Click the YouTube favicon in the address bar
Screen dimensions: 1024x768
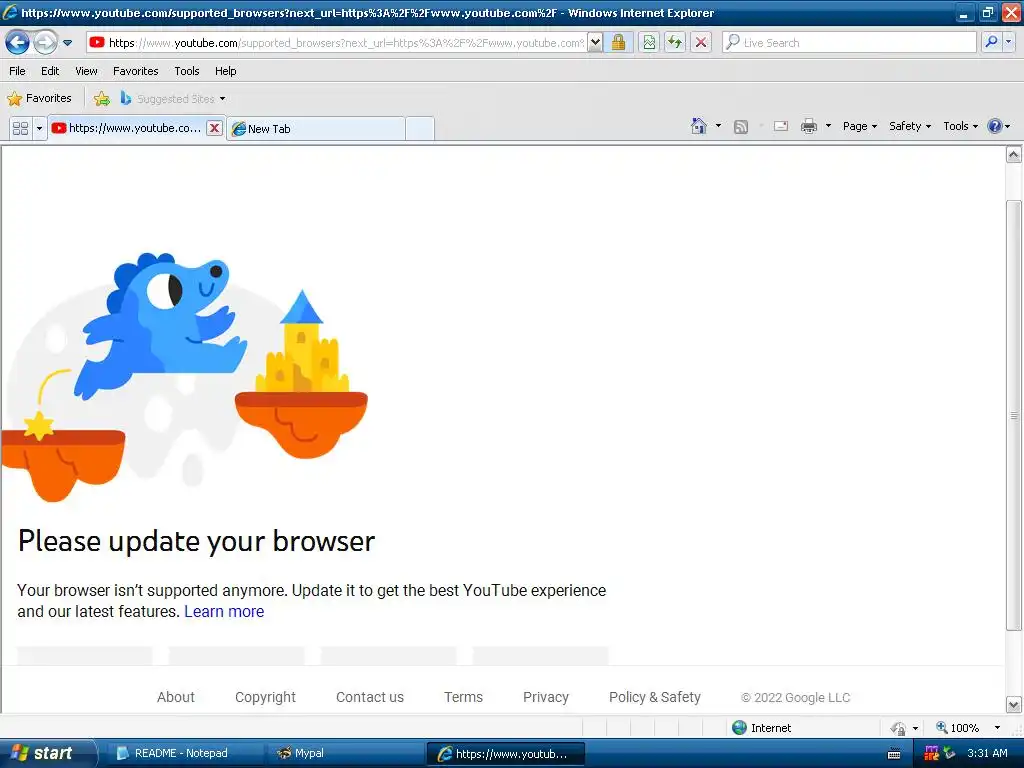click(97, 42)
